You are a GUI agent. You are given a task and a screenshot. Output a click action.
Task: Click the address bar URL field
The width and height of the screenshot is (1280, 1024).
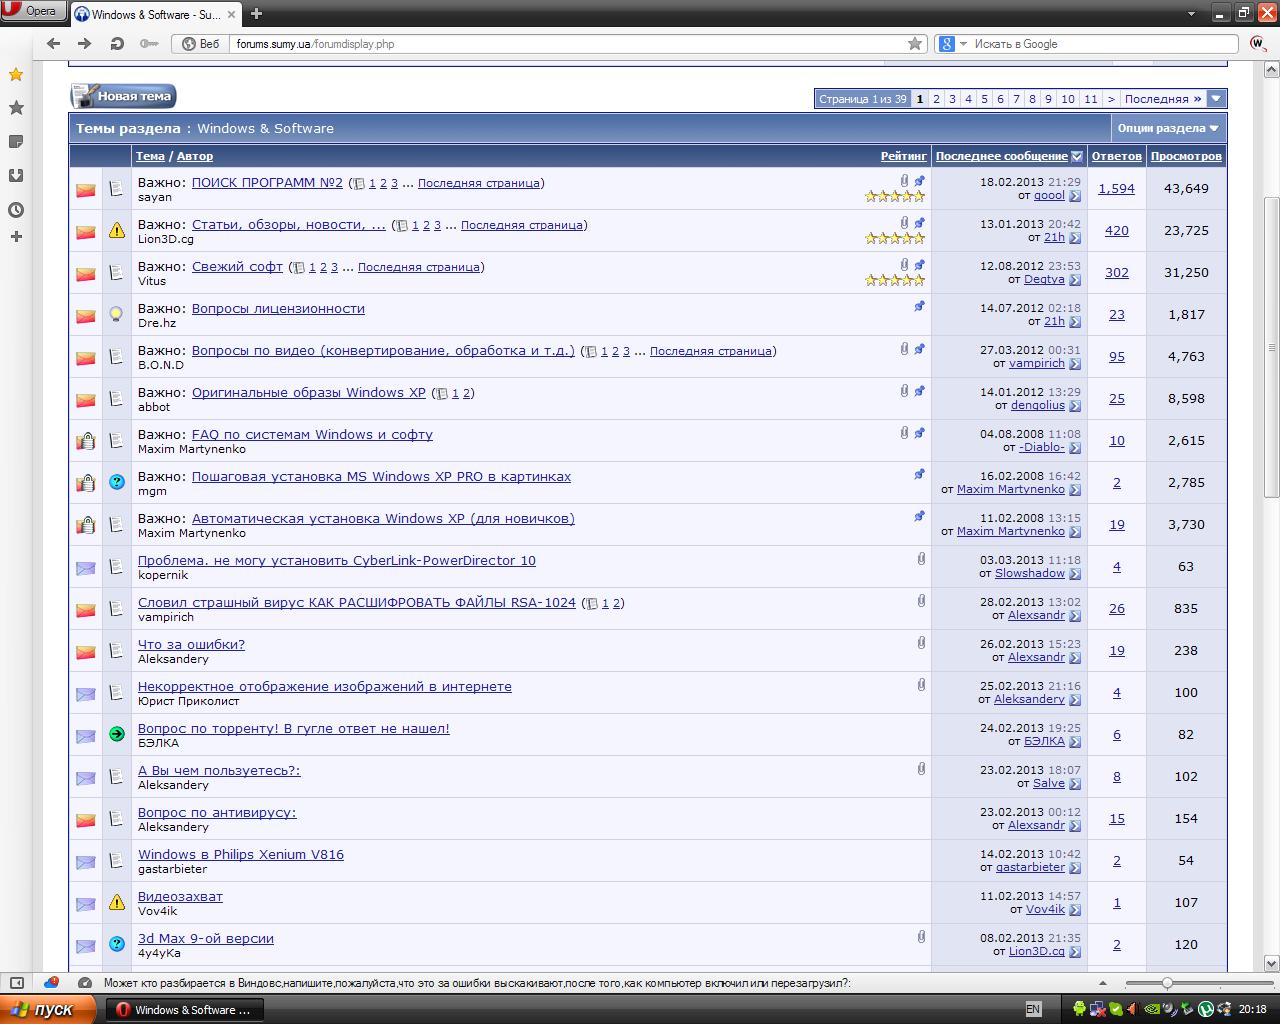click(565, 43)
